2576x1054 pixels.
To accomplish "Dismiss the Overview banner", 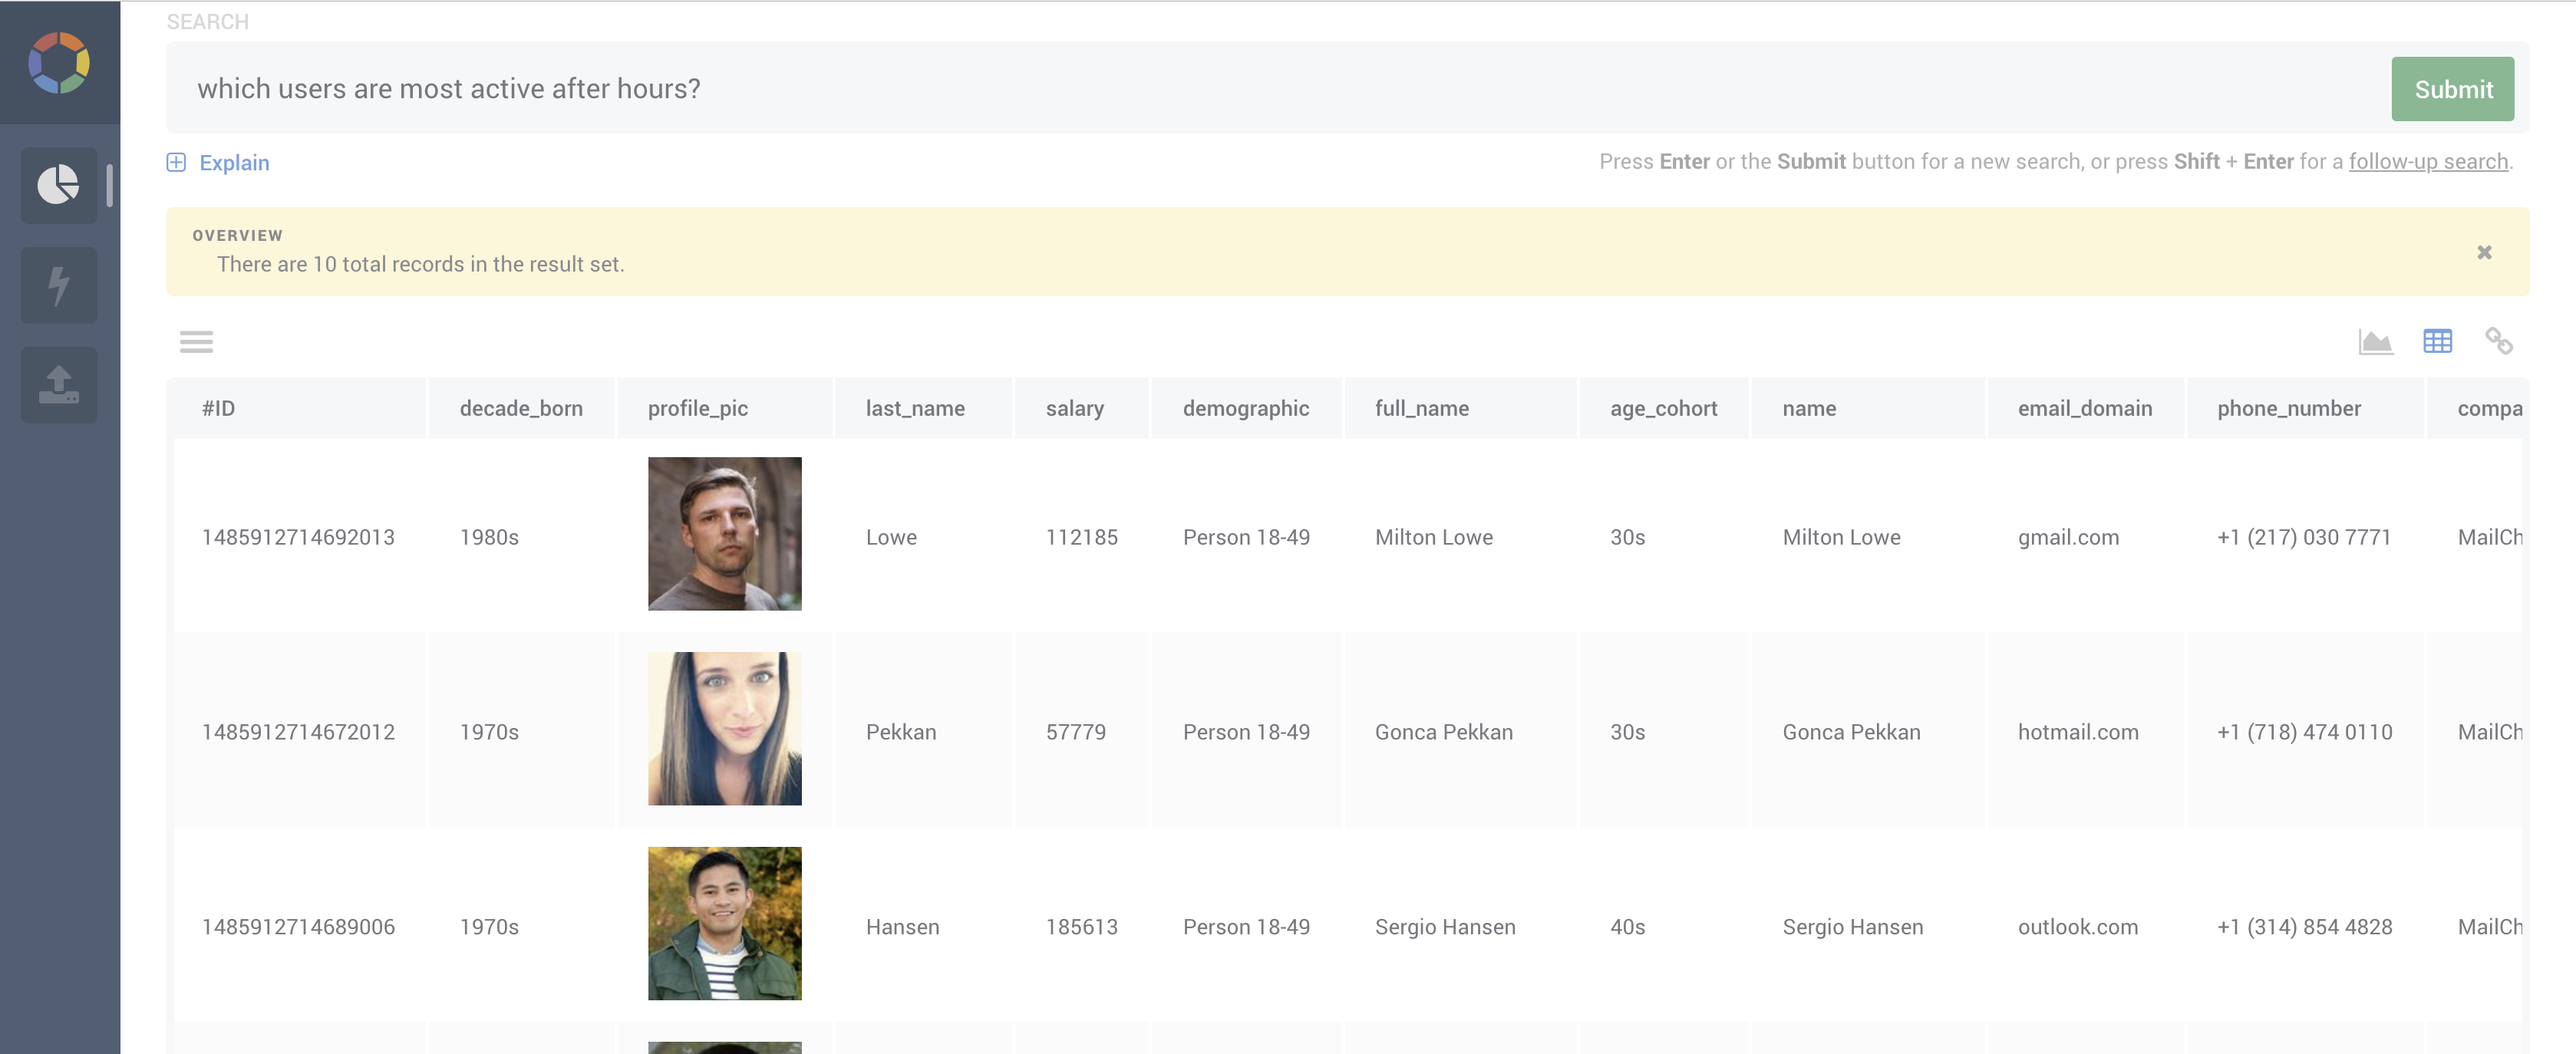I will pos(2484,252).
